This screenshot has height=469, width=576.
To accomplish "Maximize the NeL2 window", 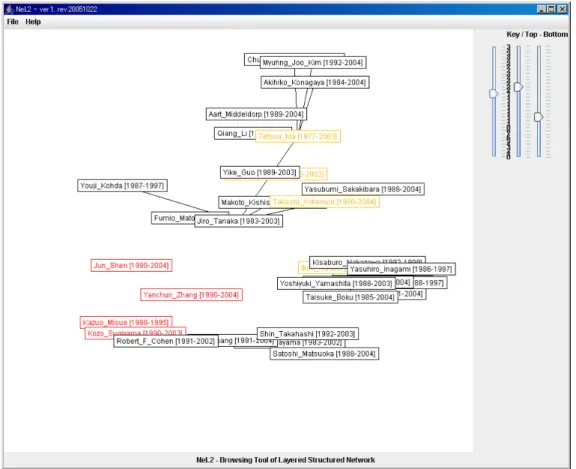I will pos(551,9).
